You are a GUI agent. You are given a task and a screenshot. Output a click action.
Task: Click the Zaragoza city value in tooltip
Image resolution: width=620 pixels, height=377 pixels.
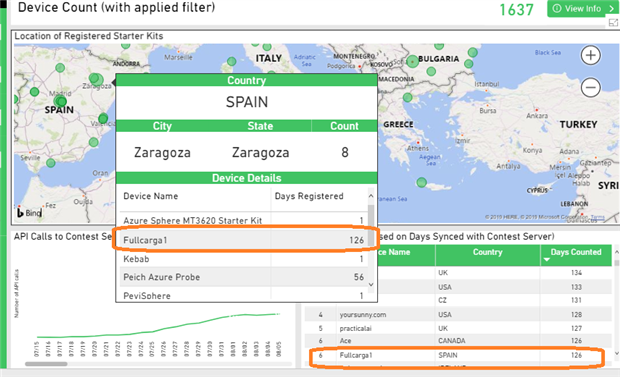[162, 152]
